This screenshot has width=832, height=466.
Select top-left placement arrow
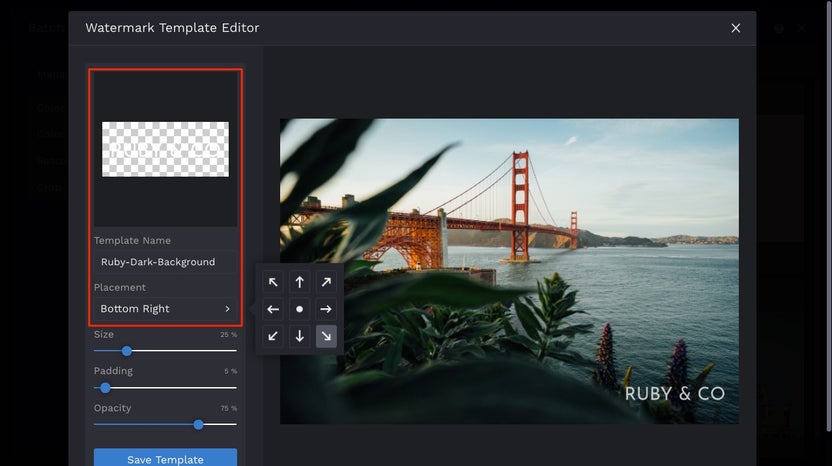point(273,282)
